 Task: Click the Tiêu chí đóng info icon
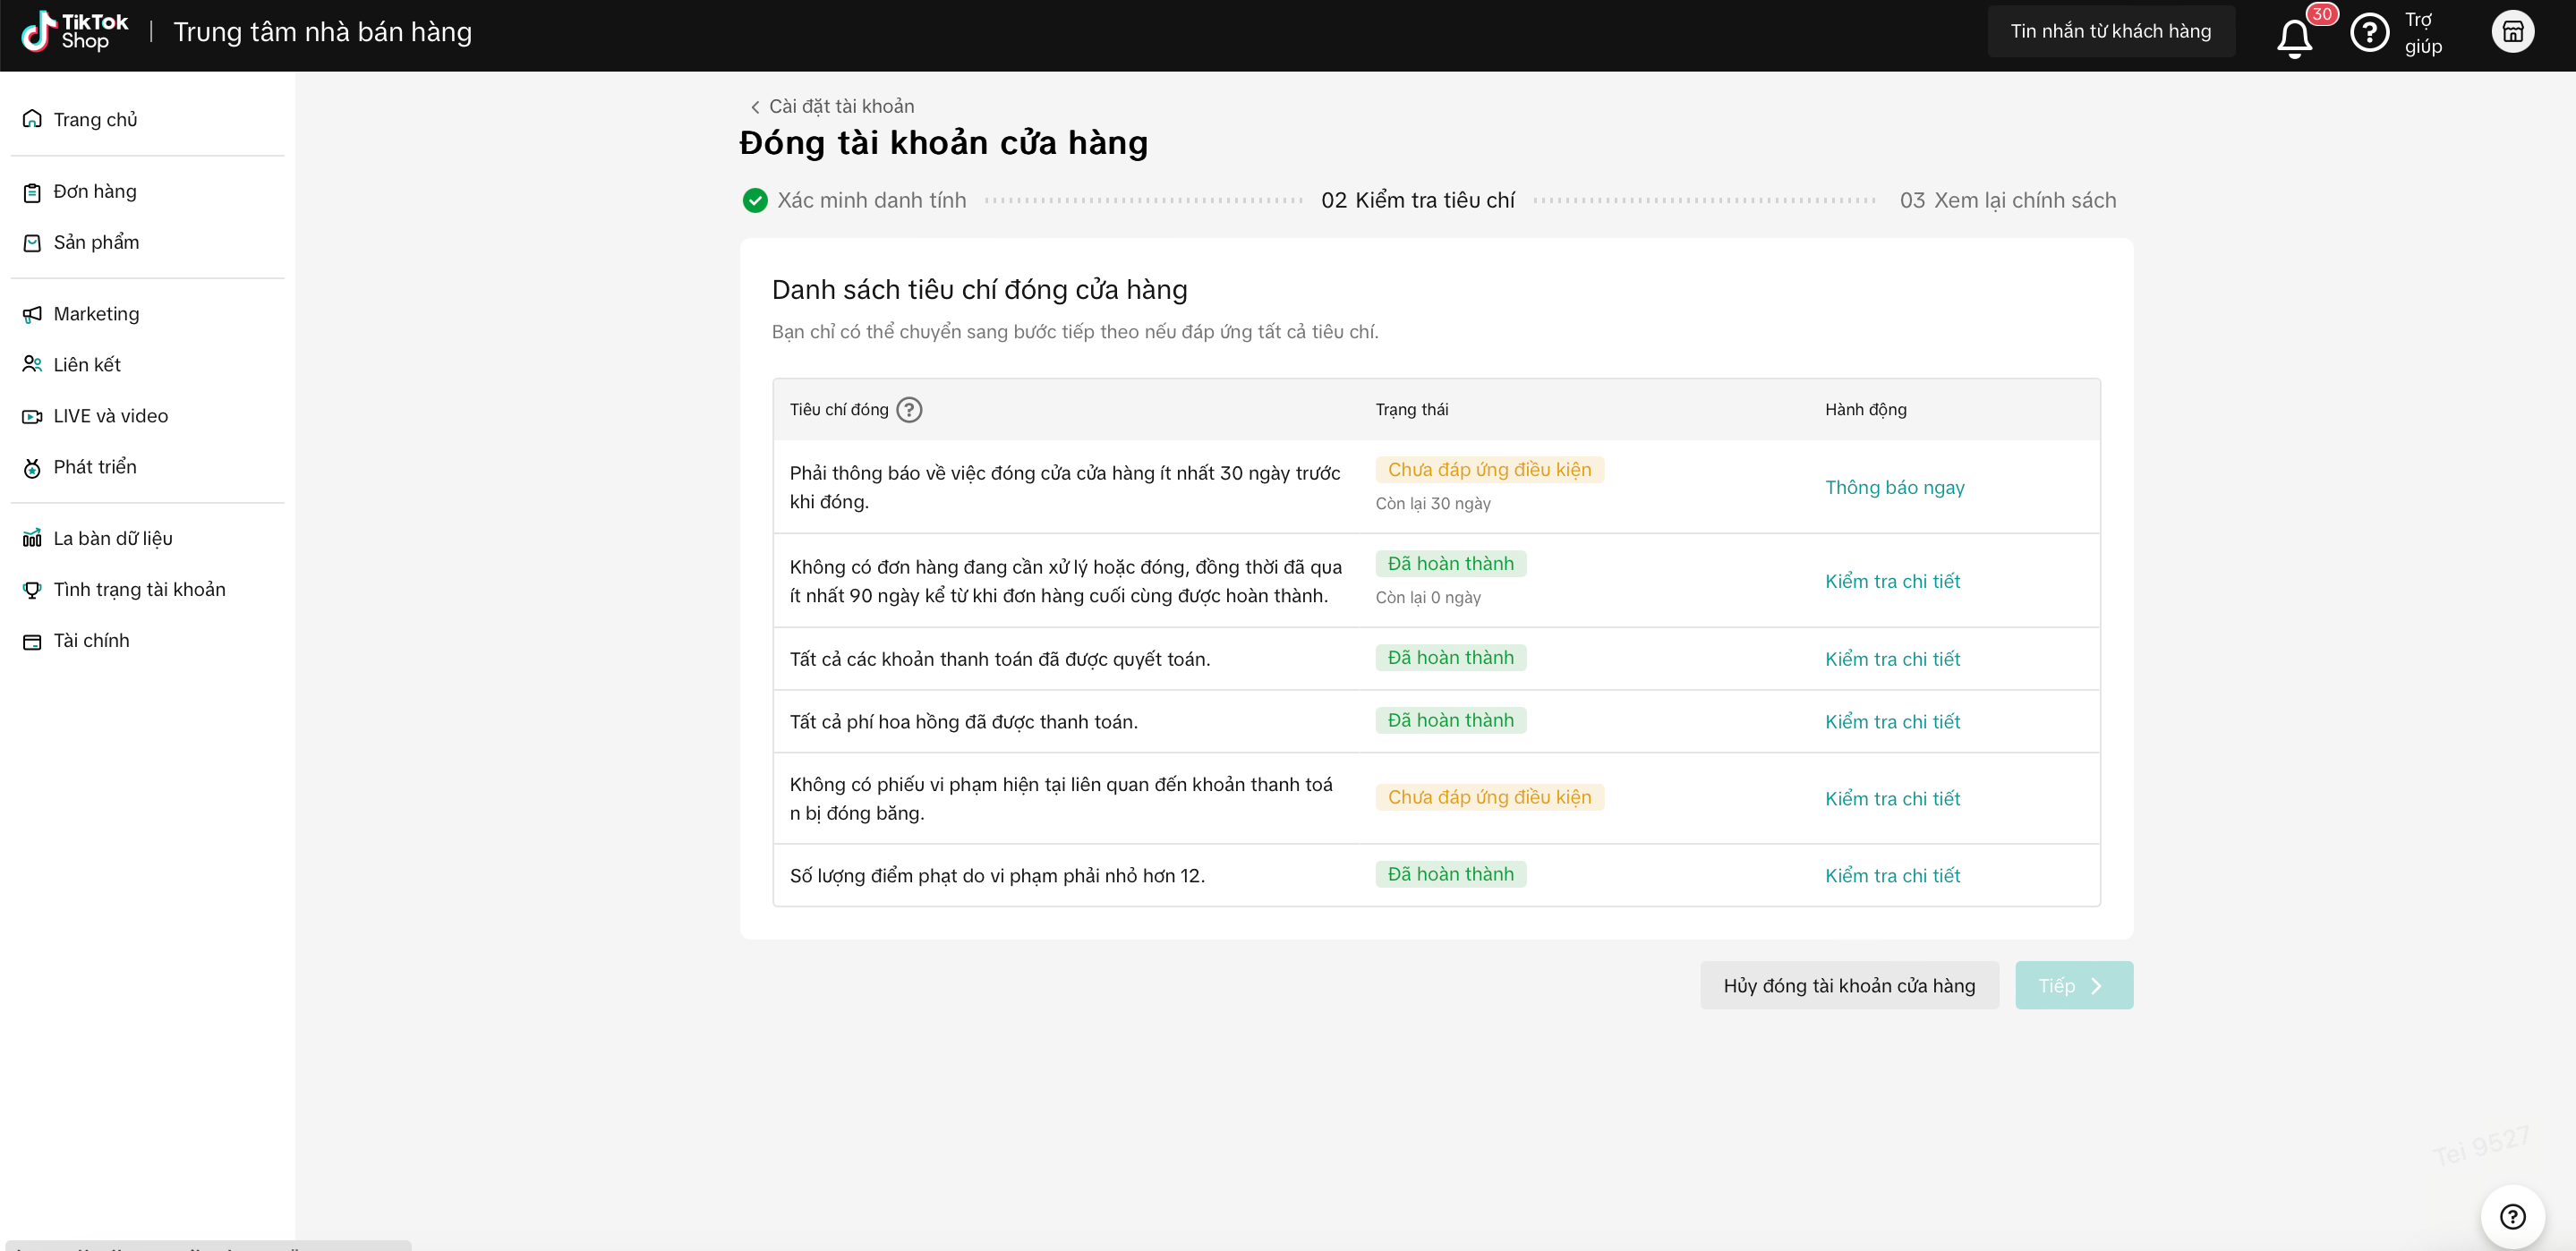[909, 410]
